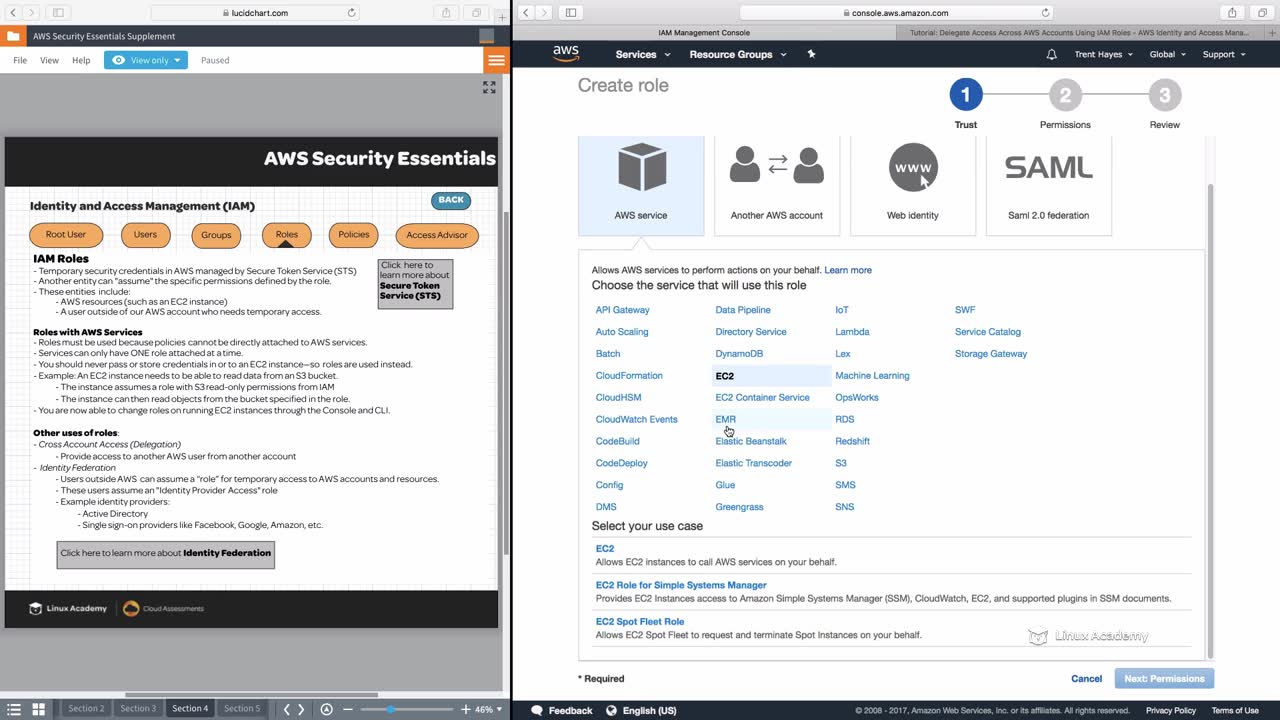
Task: Toggle sidebar in the Lucidchart Safari window
Action: 58,13
